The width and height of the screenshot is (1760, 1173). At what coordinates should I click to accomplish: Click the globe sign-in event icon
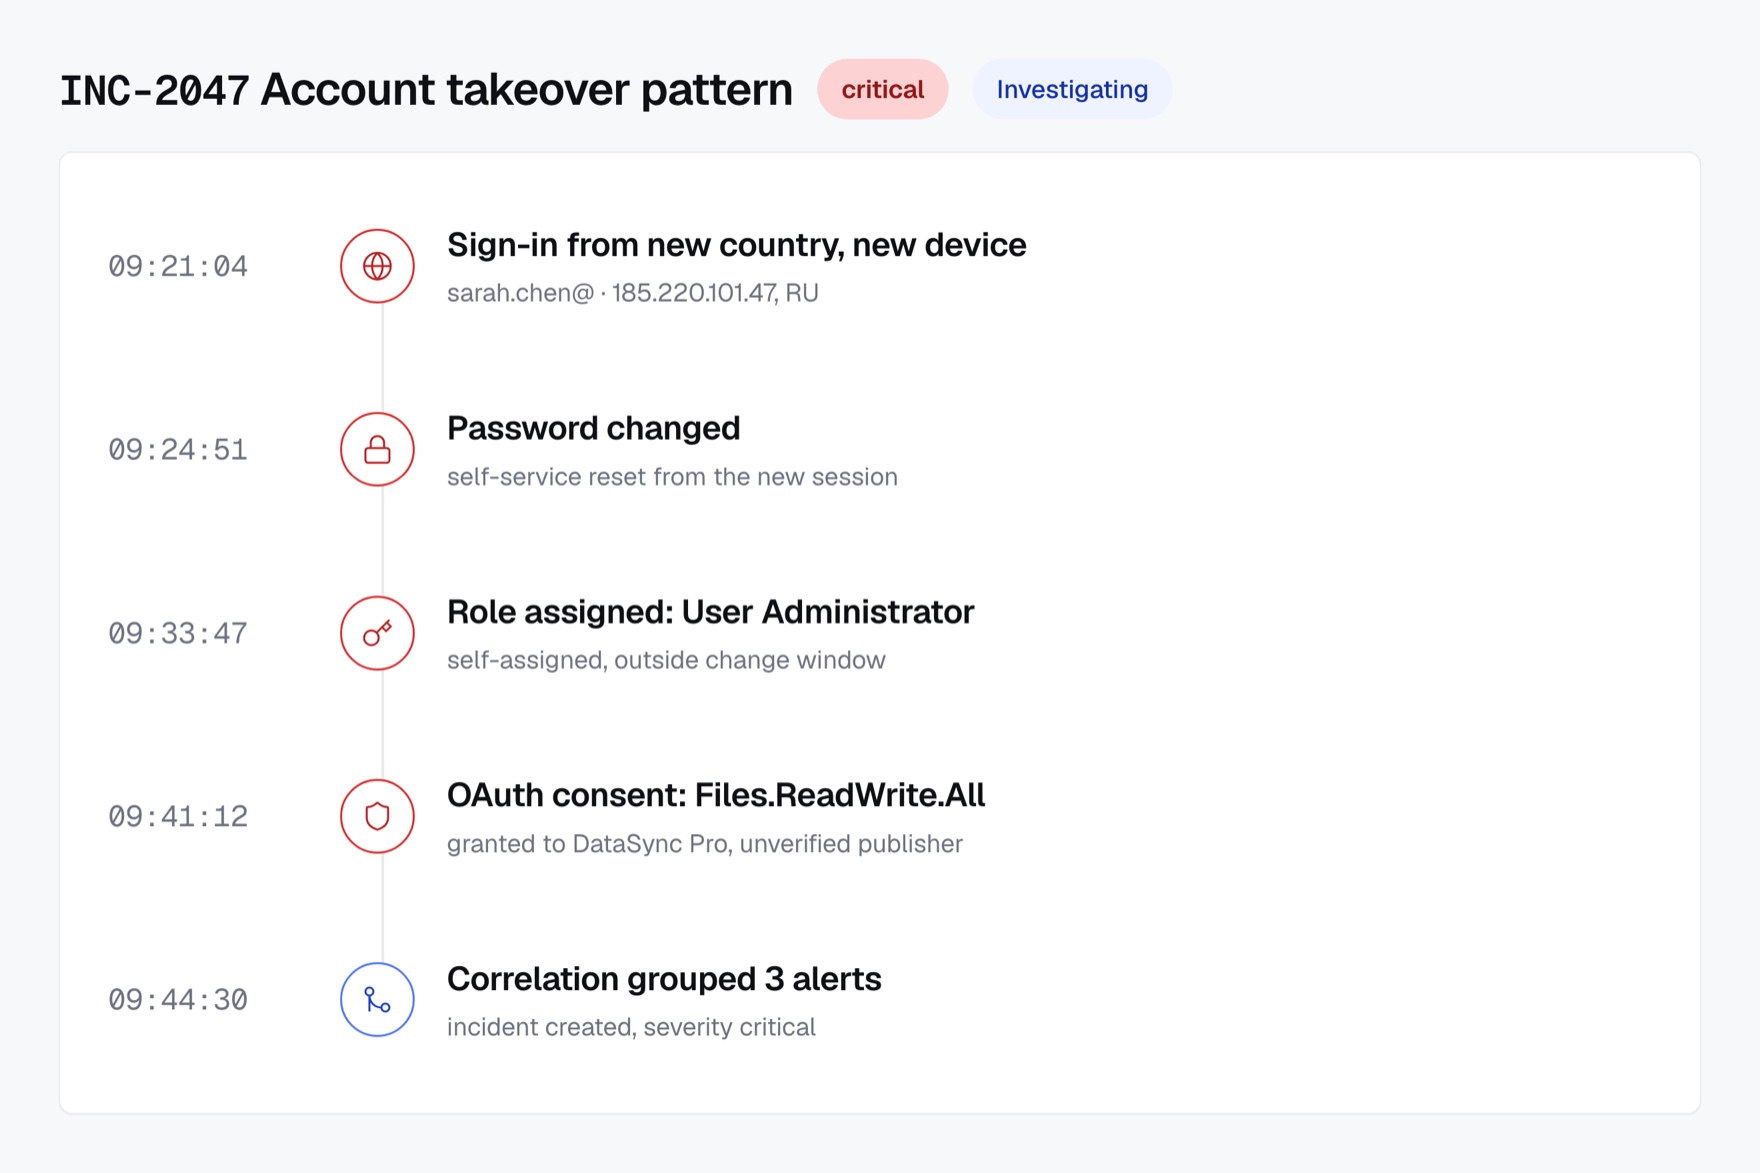point(377,266)
